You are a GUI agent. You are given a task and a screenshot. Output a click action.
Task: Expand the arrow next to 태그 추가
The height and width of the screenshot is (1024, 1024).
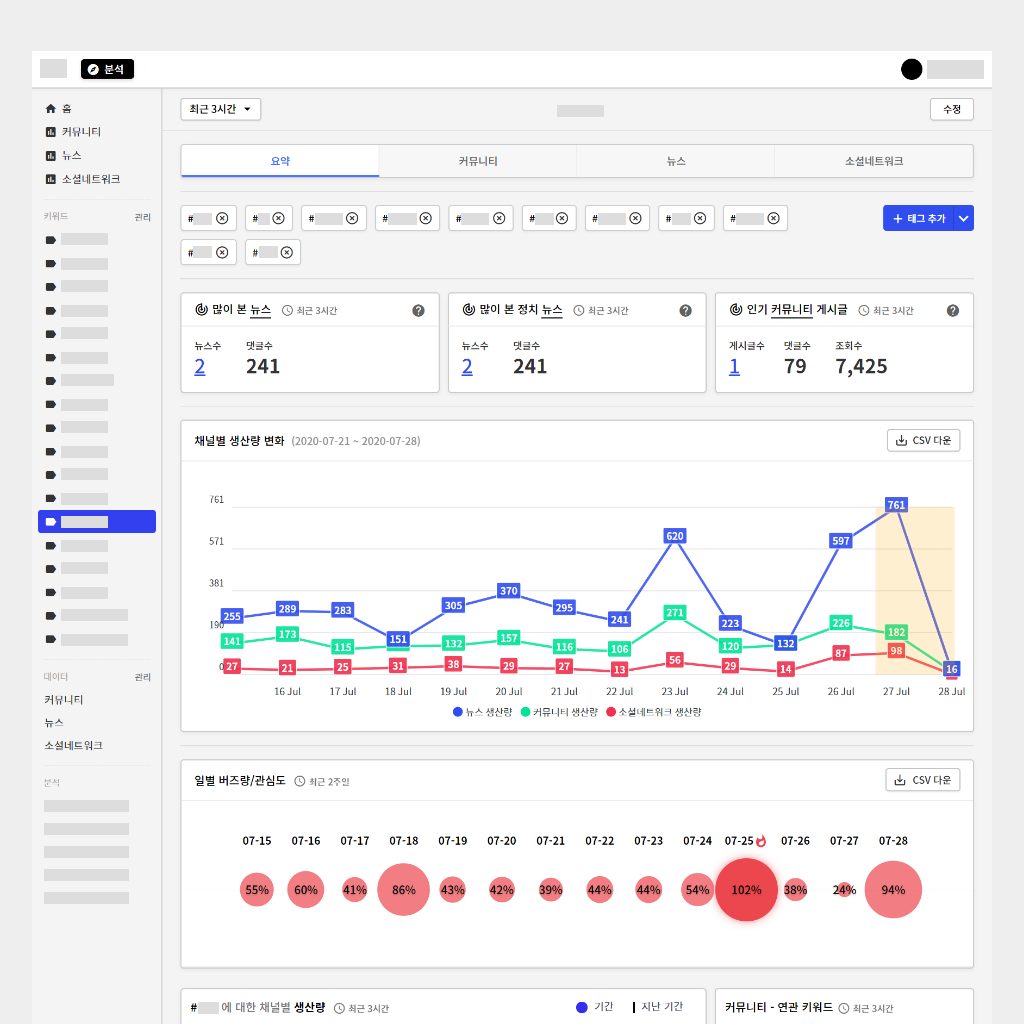(963, 218)
